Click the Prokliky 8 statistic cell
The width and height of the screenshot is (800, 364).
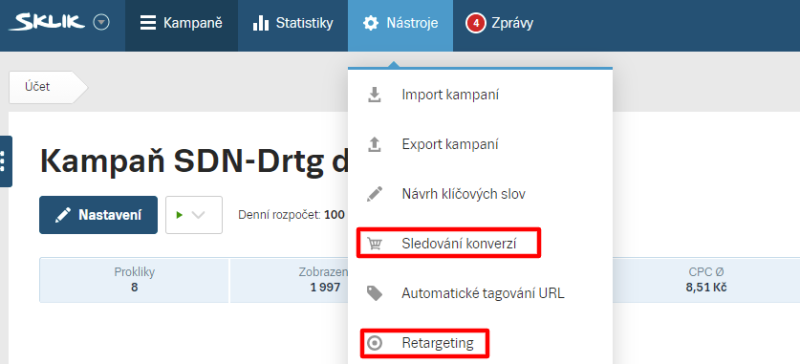pyautogui.click(x=134, y=280)
